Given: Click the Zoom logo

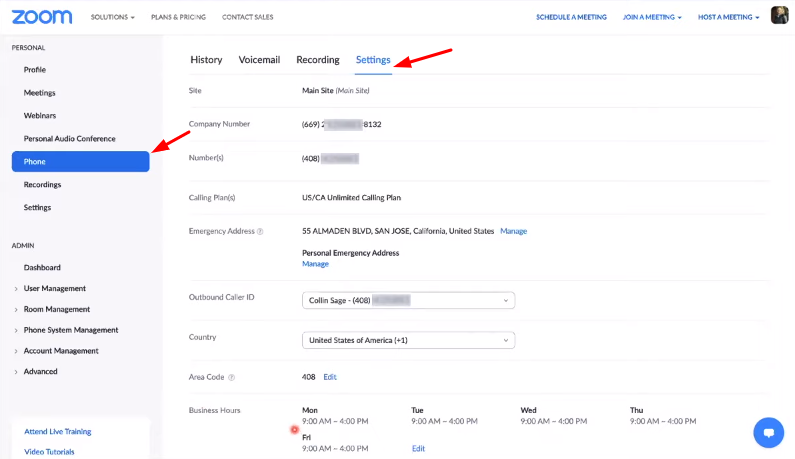Looking at the screenshot, I should [42, 17].
